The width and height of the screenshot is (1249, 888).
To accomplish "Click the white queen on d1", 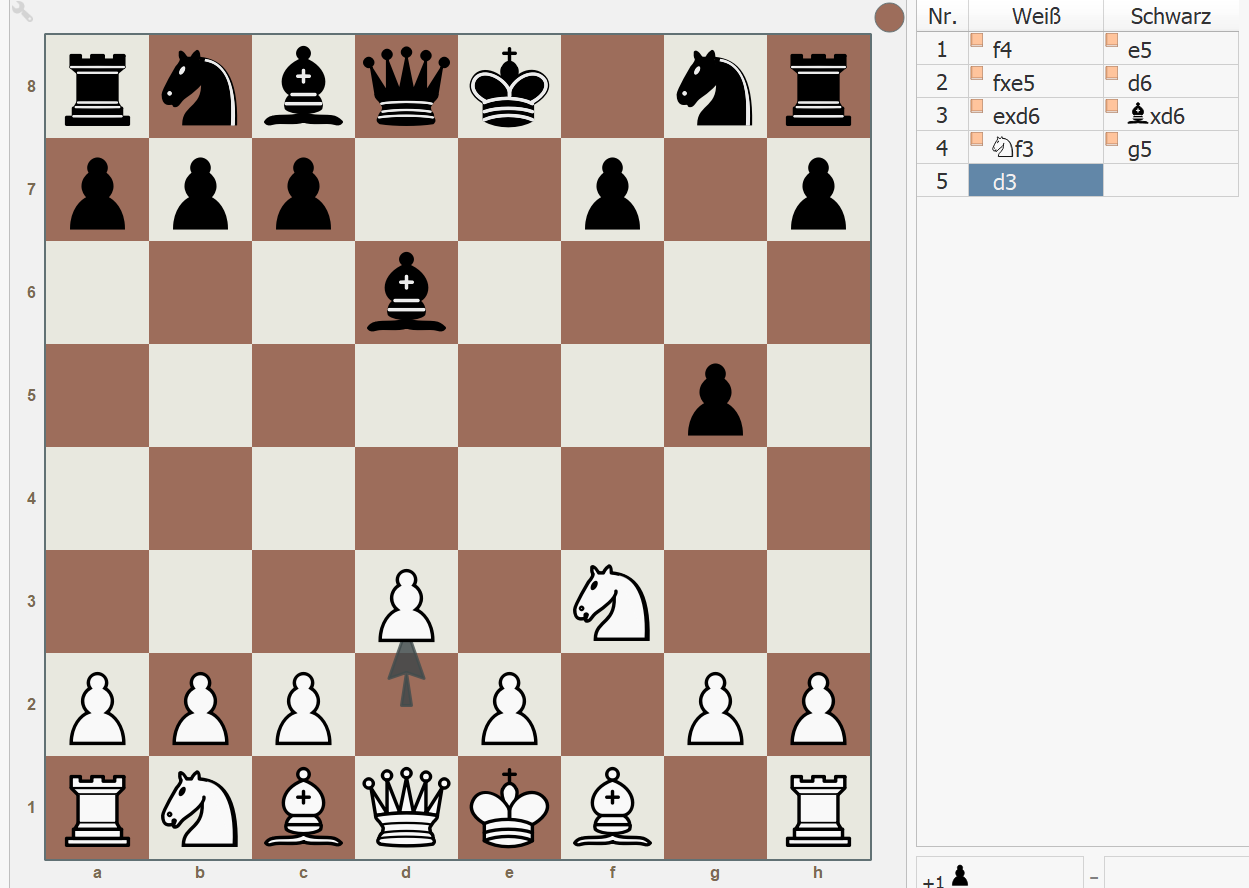I will point(406,808).
